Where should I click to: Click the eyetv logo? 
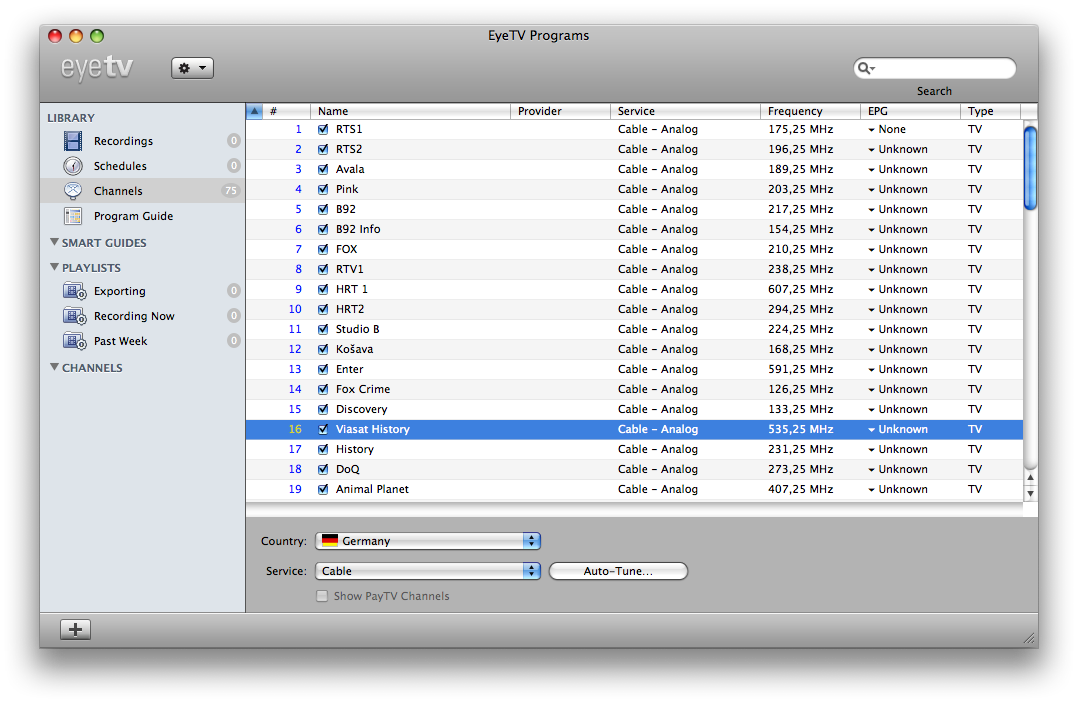[97, 68]
